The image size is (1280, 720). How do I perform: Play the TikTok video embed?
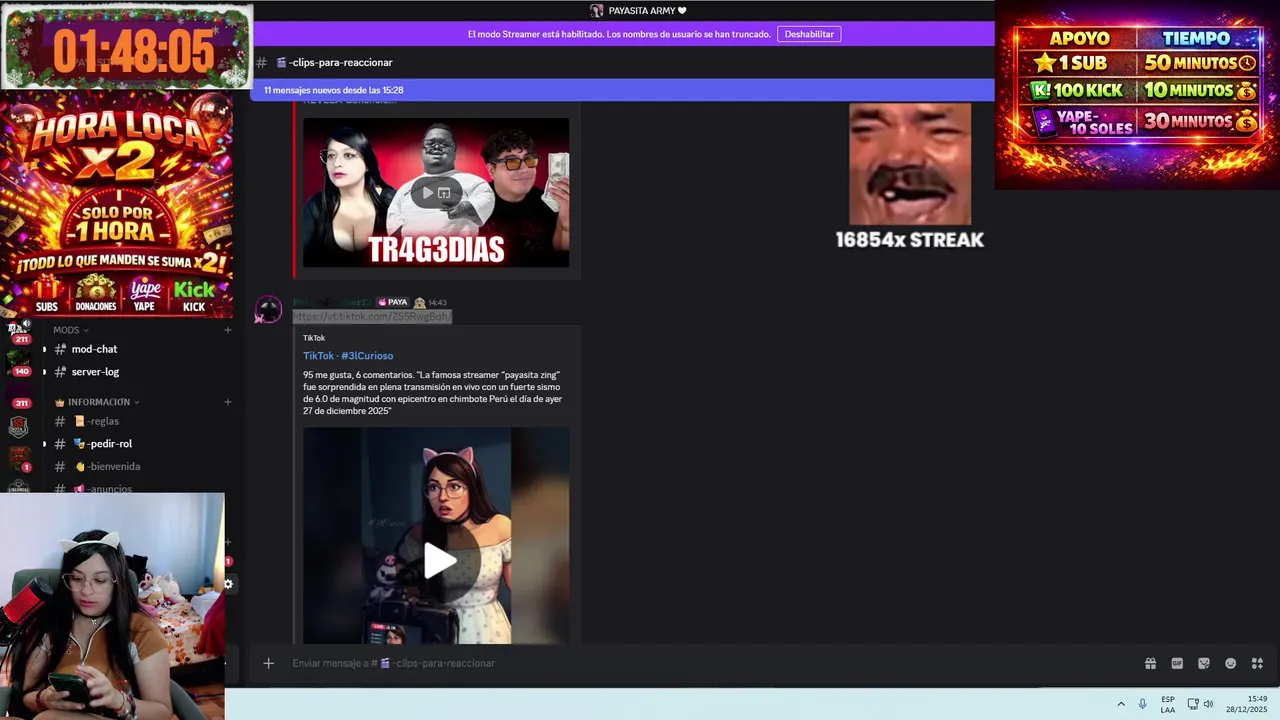tap(440, 561)
